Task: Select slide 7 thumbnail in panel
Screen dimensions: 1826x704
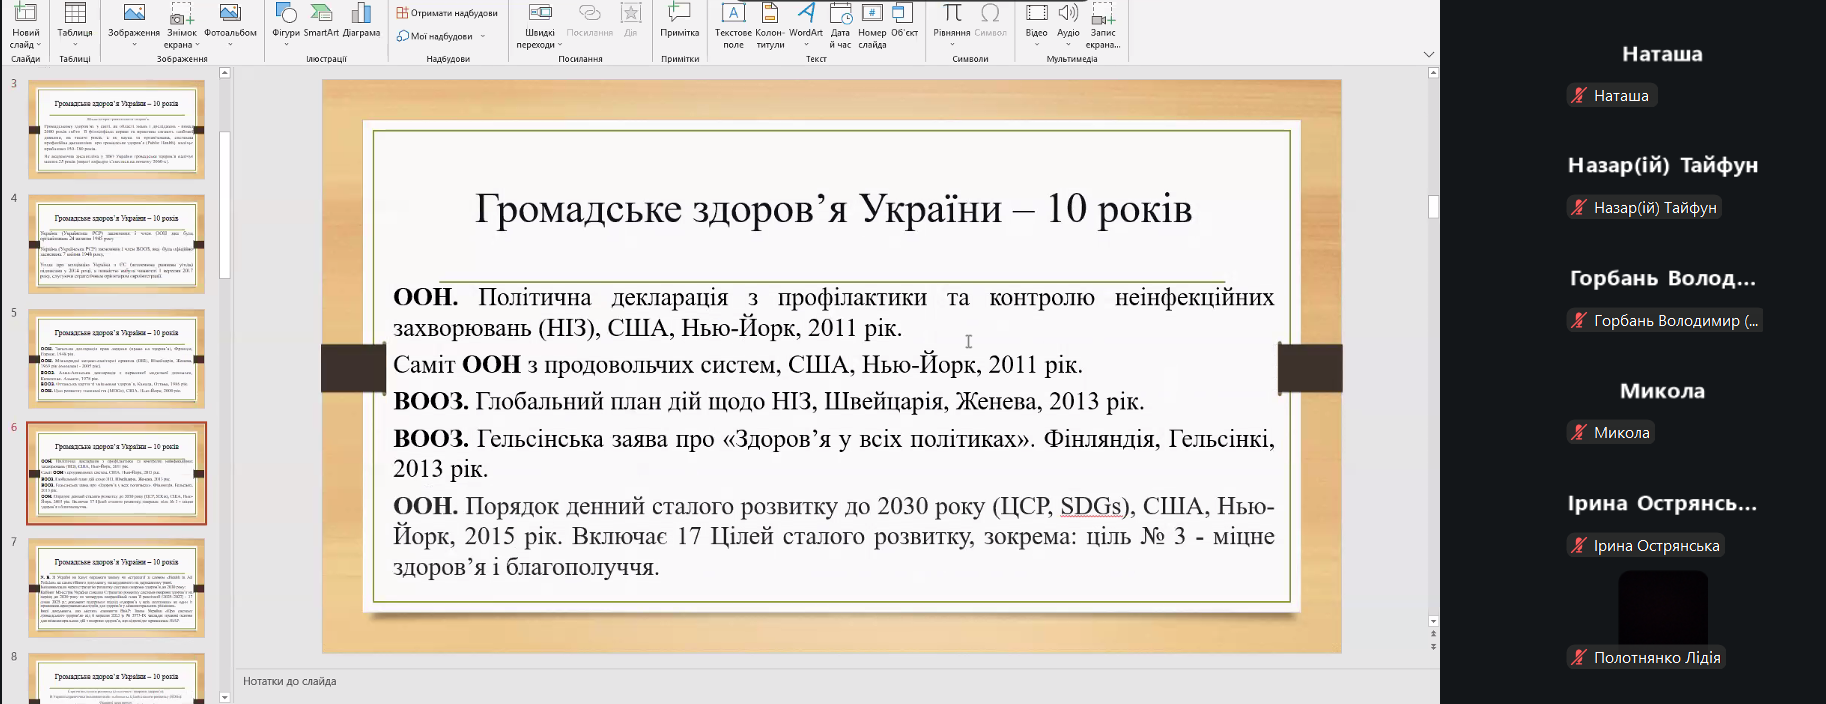Action: click(x=116, y=588)
